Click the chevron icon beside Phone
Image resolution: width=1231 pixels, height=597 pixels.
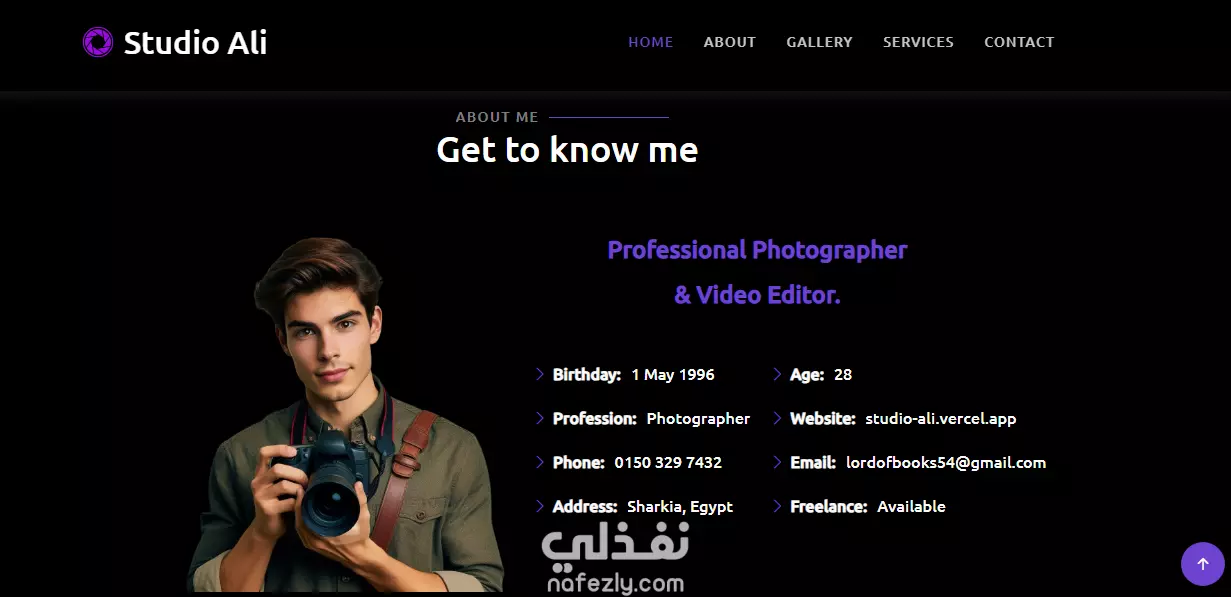pos(540,462)
